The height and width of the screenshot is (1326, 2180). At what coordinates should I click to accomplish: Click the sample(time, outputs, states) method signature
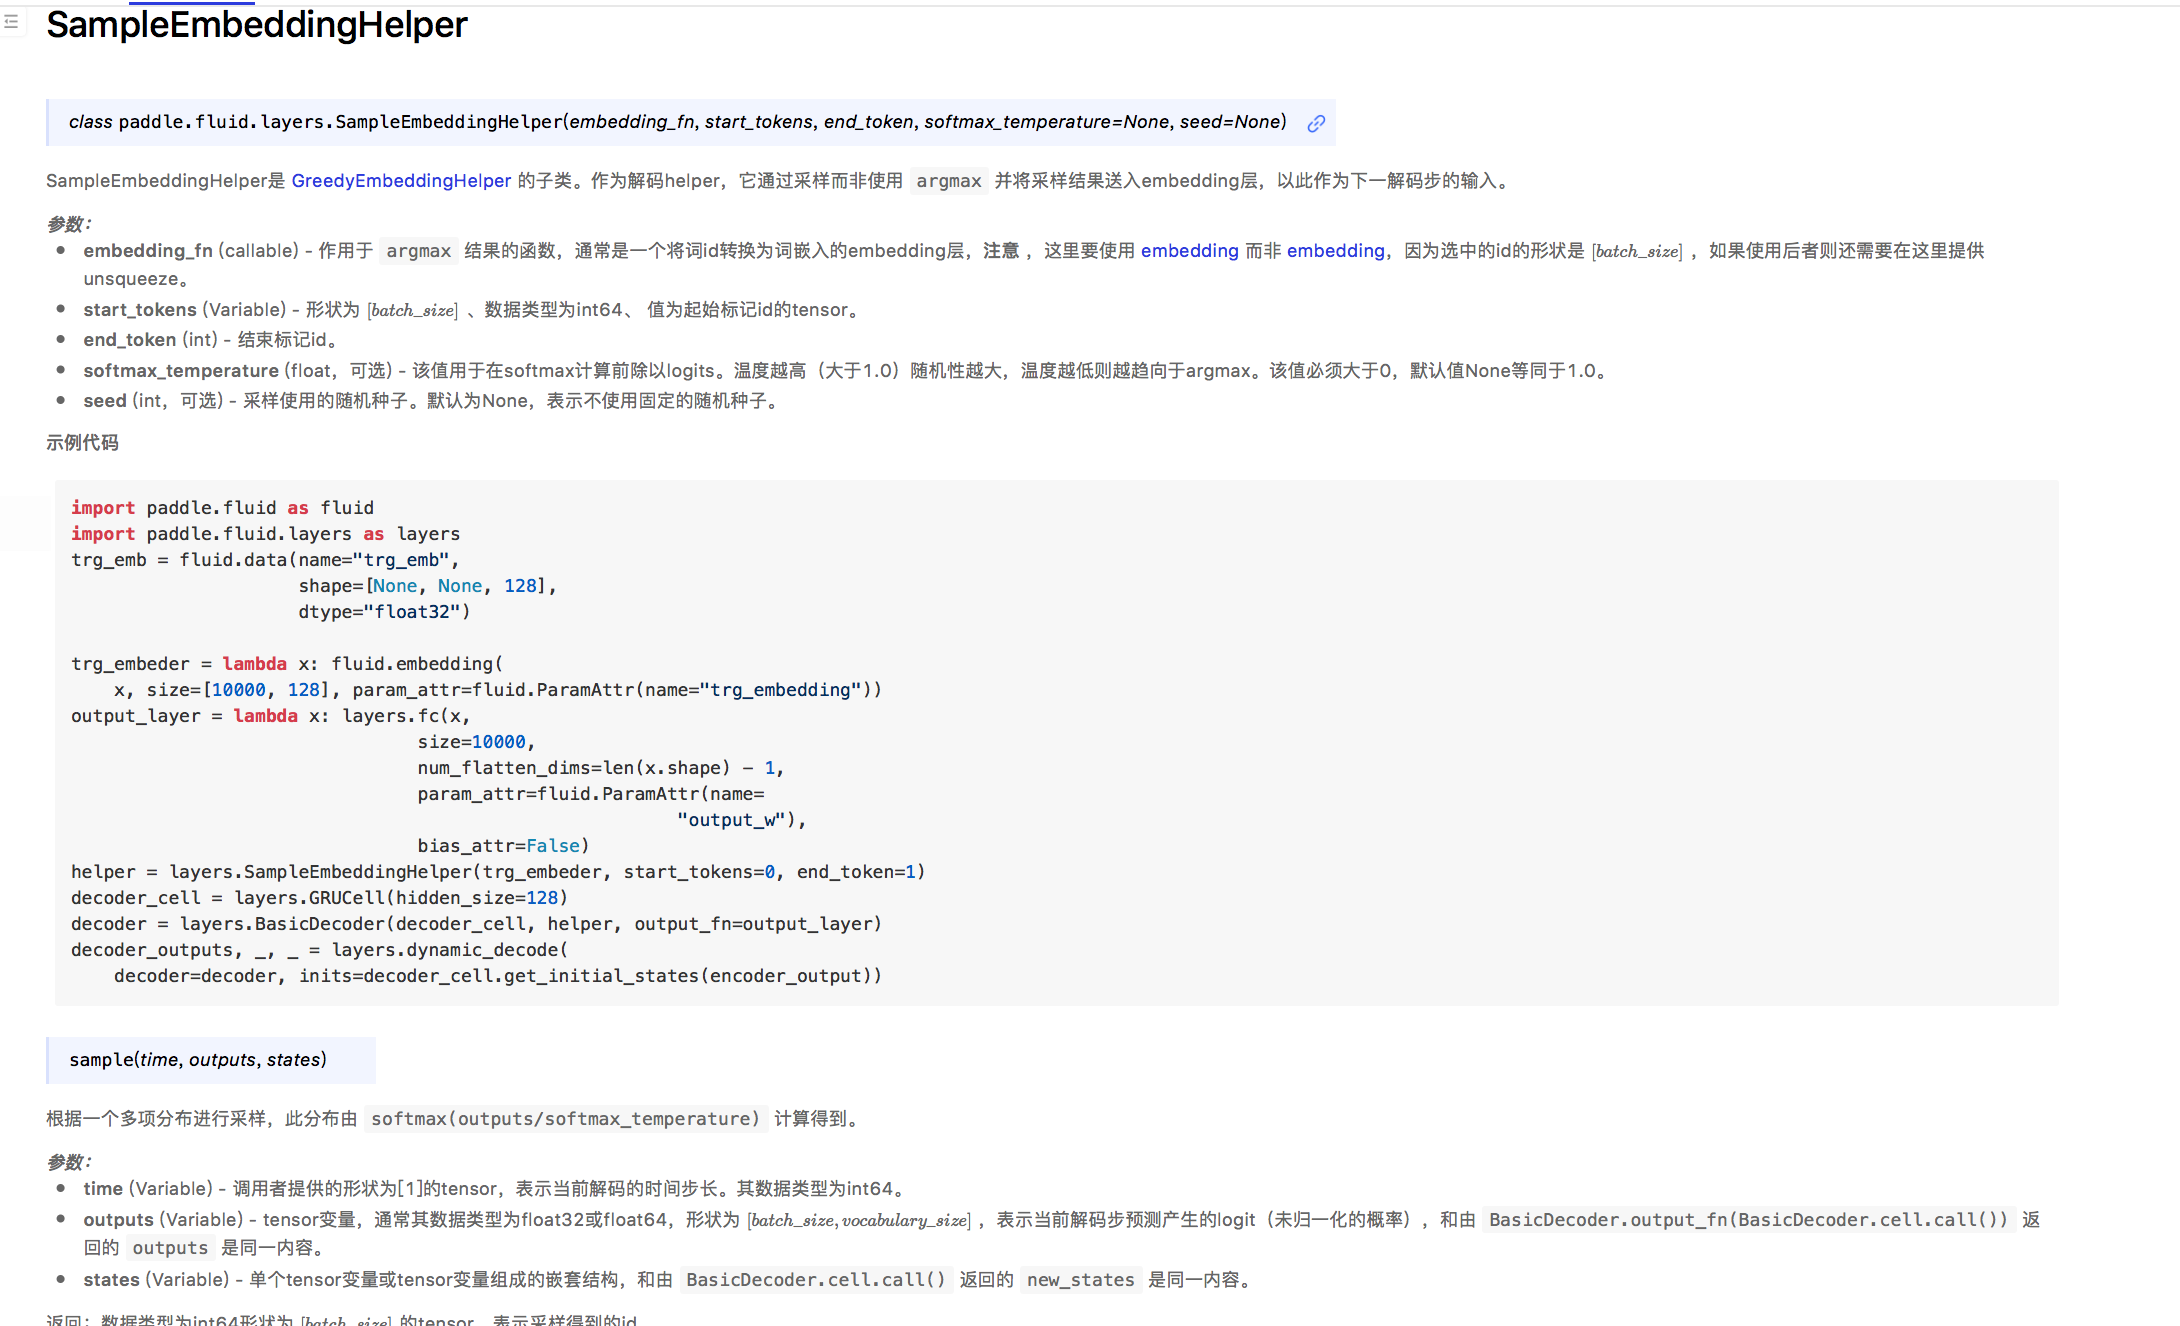click(198, 1060)
